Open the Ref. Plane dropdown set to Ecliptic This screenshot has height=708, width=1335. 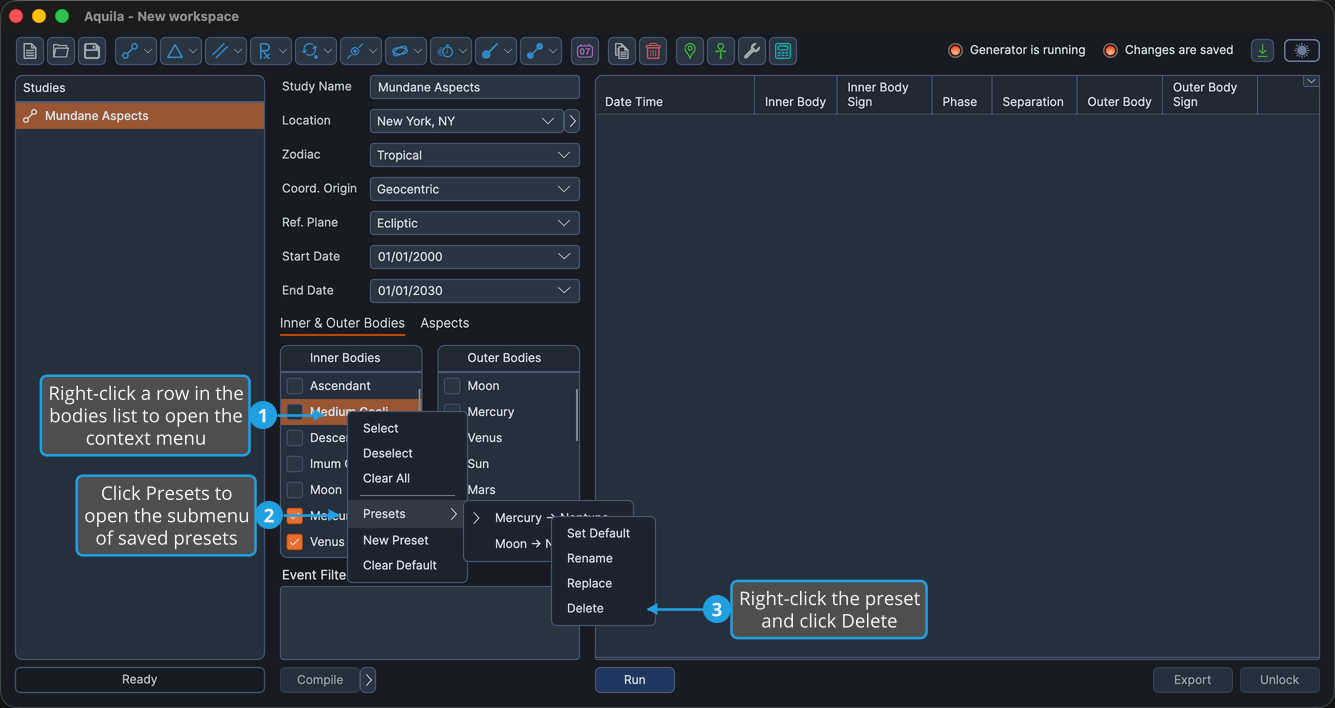(x=475, y=223)
